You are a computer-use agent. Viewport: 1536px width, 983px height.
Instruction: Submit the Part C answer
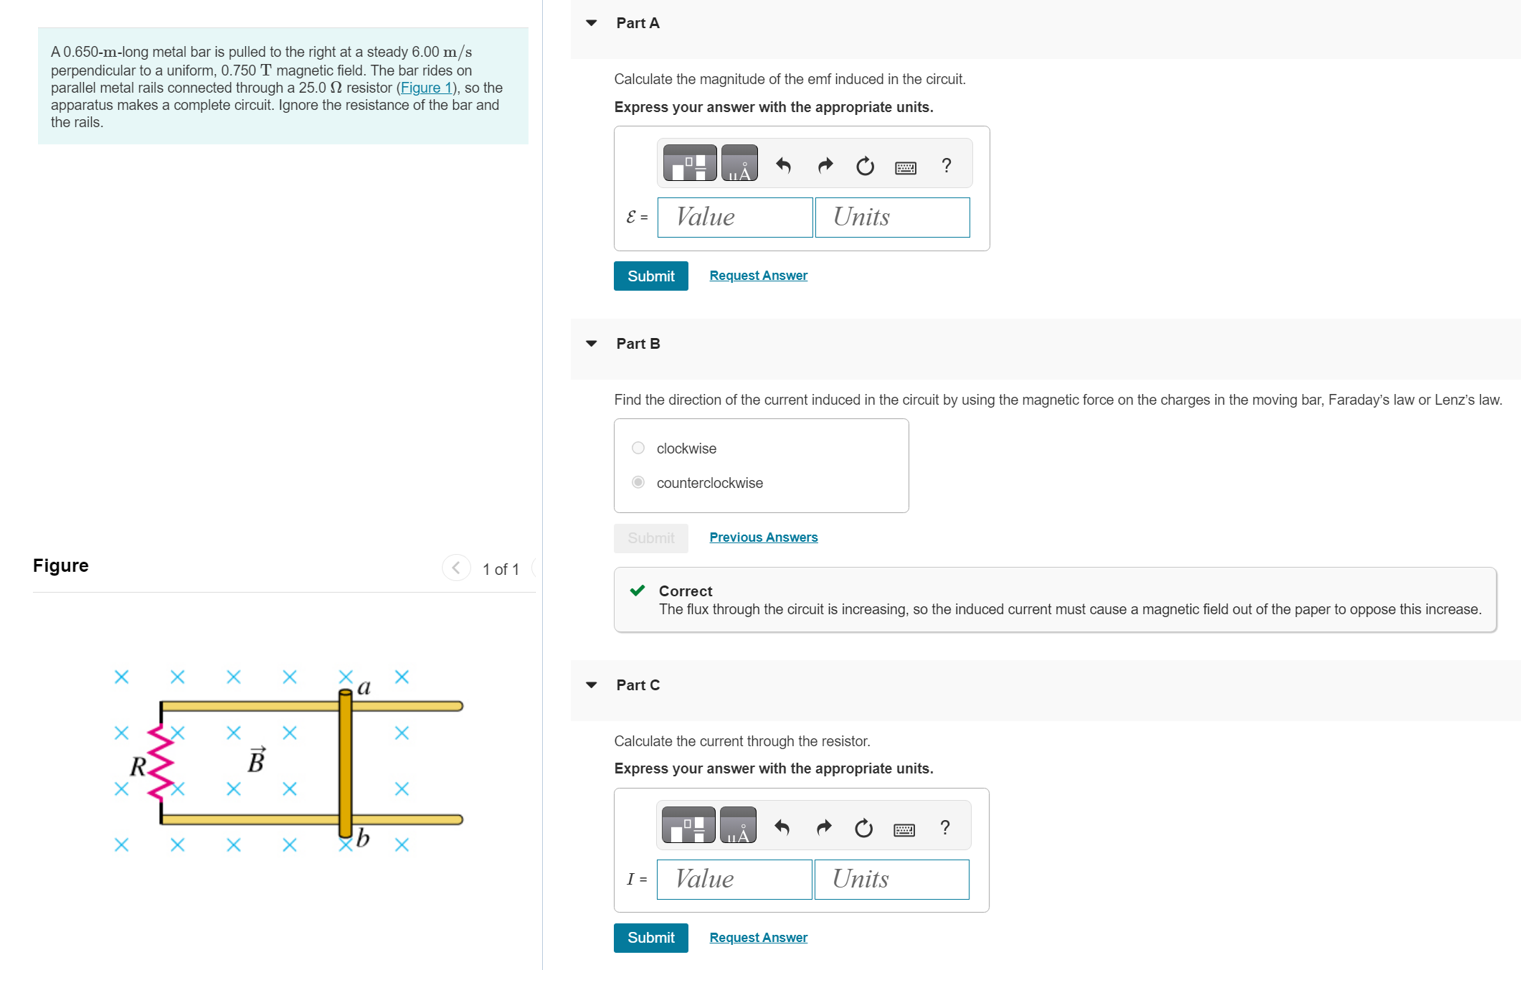pos(650,937)
